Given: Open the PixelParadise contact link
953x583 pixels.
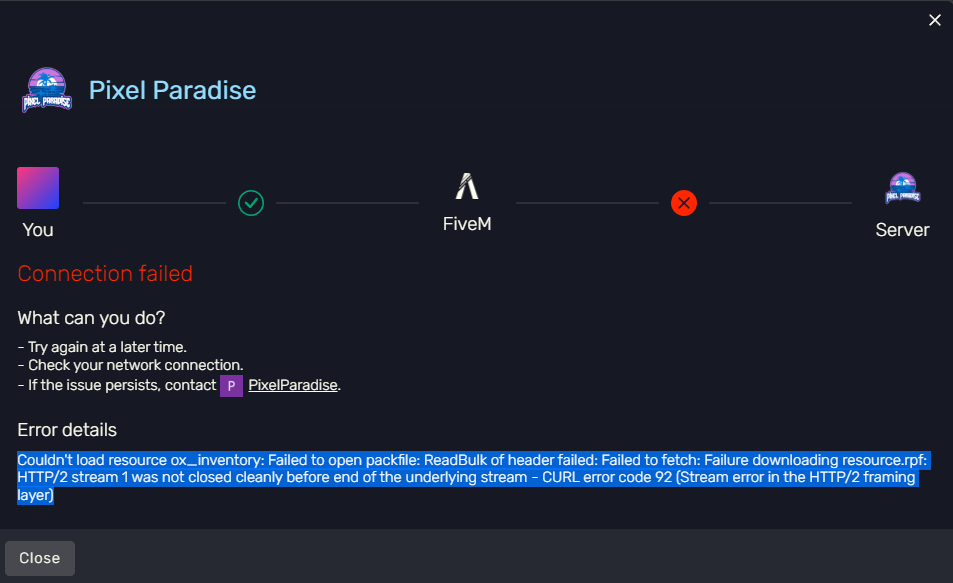Looking at the screenshot, I should (x=293, y=385).
